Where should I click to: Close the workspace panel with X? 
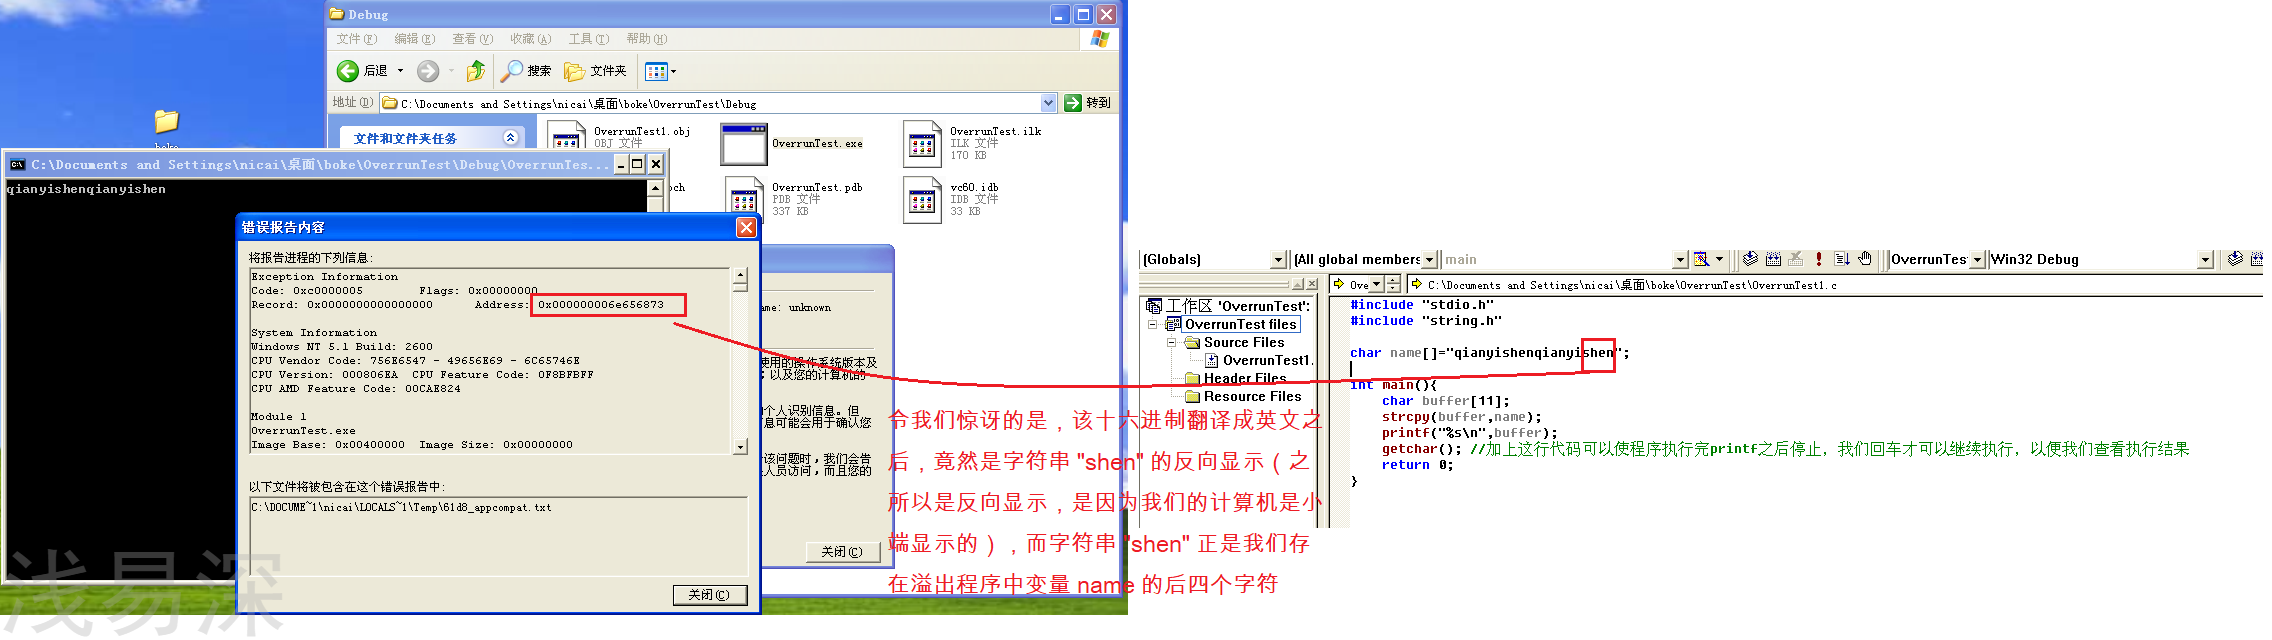pyautogui.click(x=1312, y=285)
